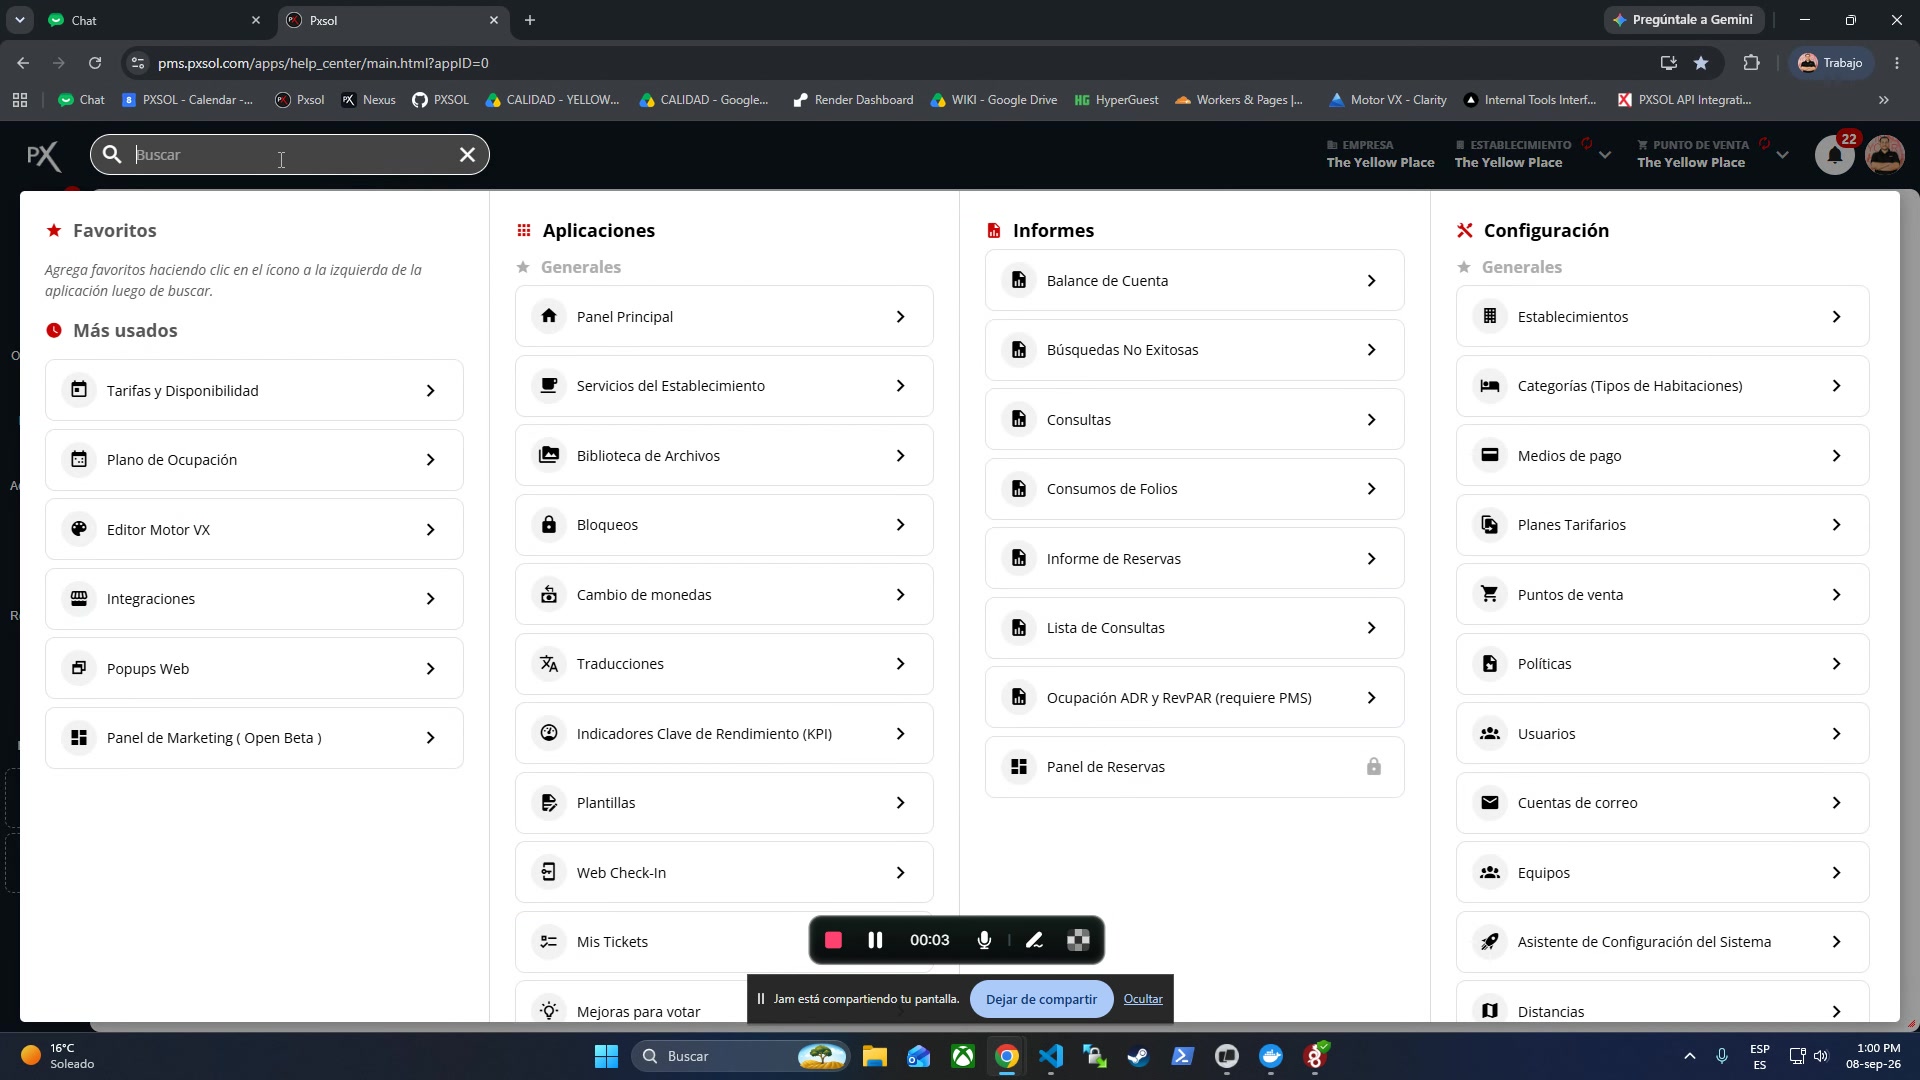Expand Informe de Reservas chevron

[x=1371, y=559]
